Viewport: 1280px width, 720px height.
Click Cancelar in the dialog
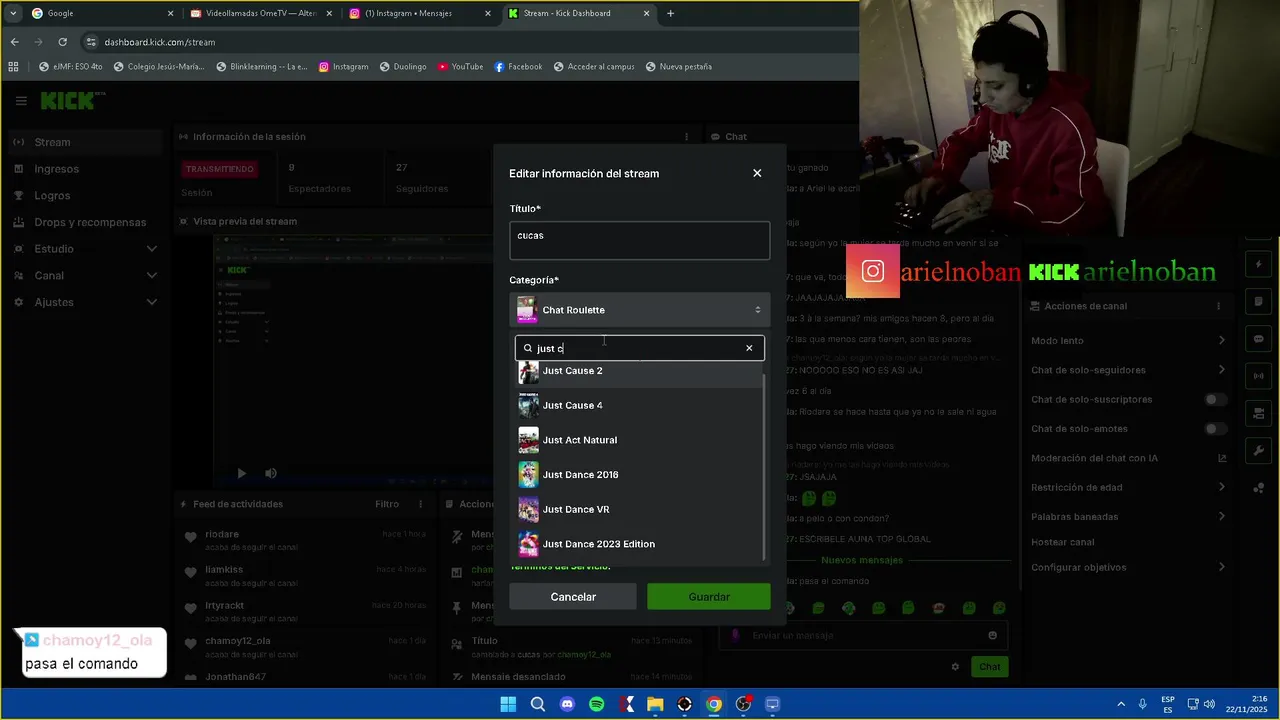tap(573, 597)
